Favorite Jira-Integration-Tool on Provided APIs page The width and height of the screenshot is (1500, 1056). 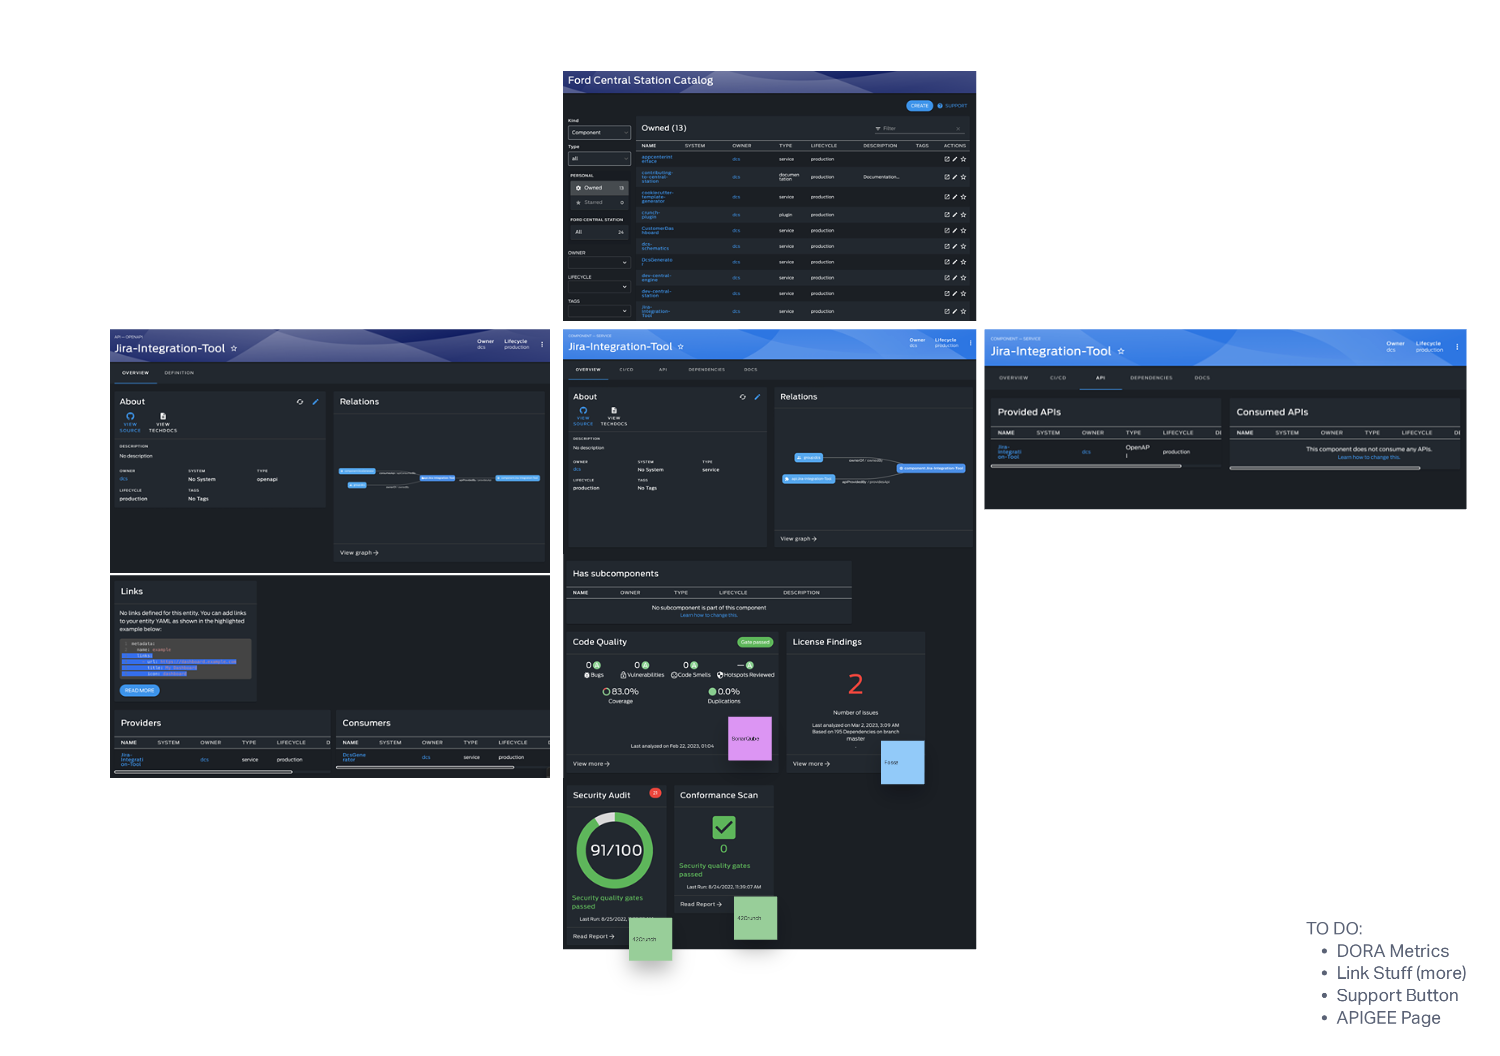click(x=1121, y=352)
